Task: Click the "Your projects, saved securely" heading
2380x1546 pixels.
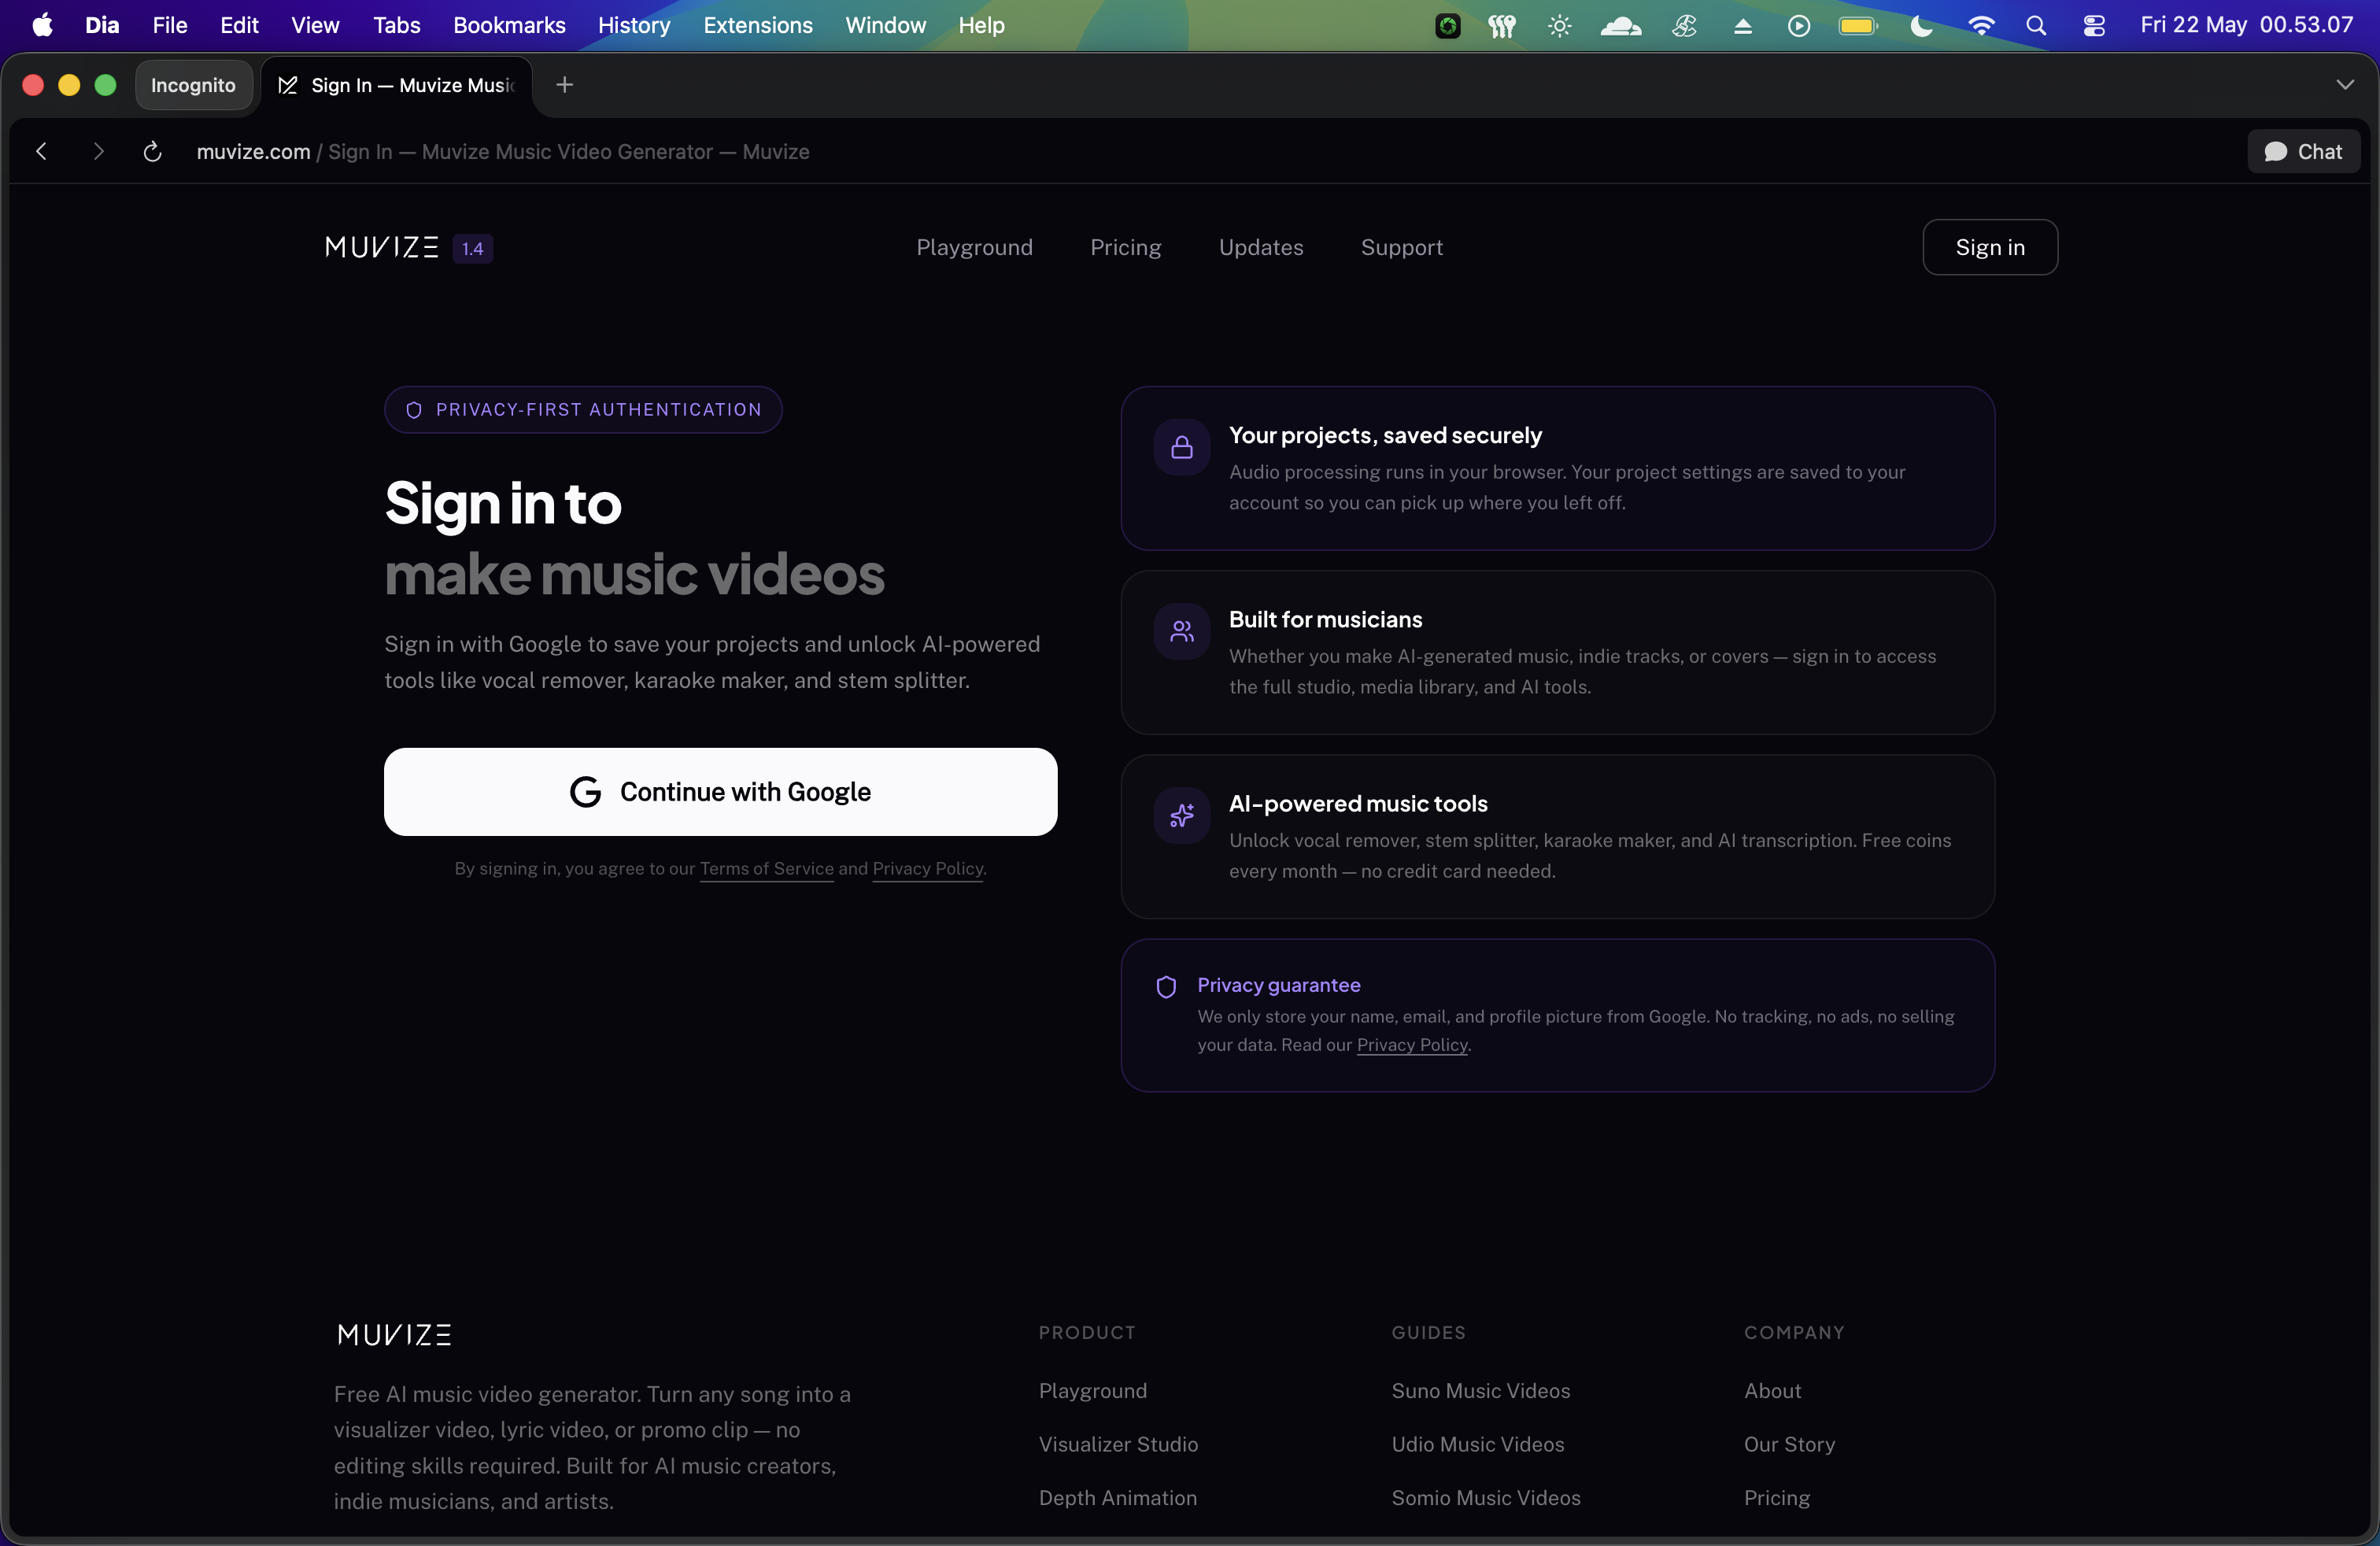Action: [1385, 435]
